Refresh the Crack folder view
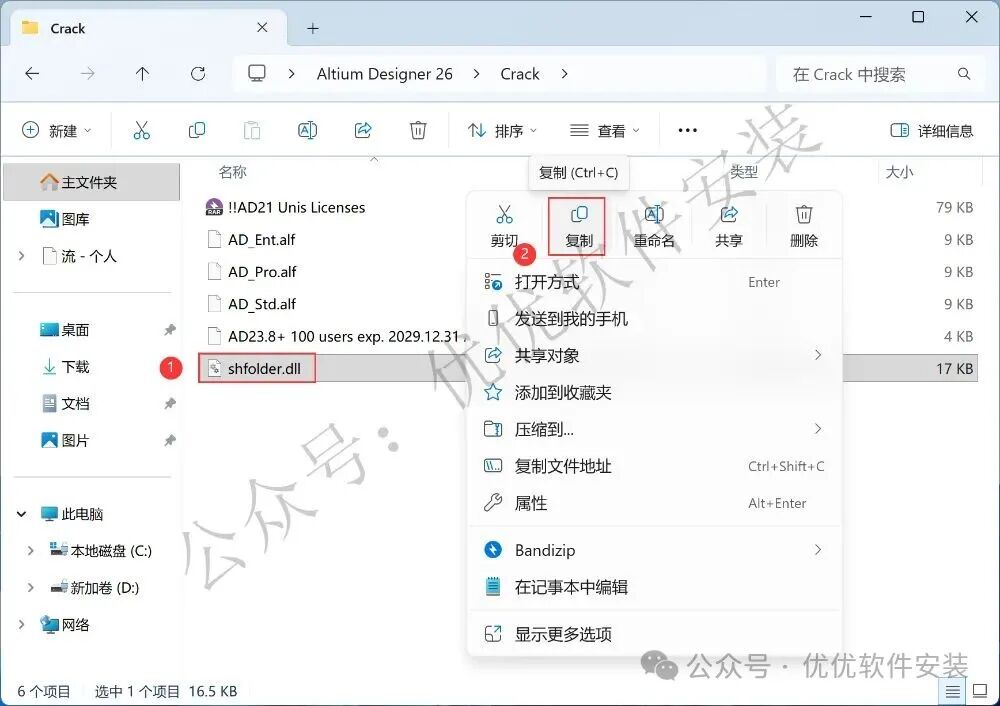This screenshot has height=706, width=1000. pyautogui.click(x=198, y=74)
